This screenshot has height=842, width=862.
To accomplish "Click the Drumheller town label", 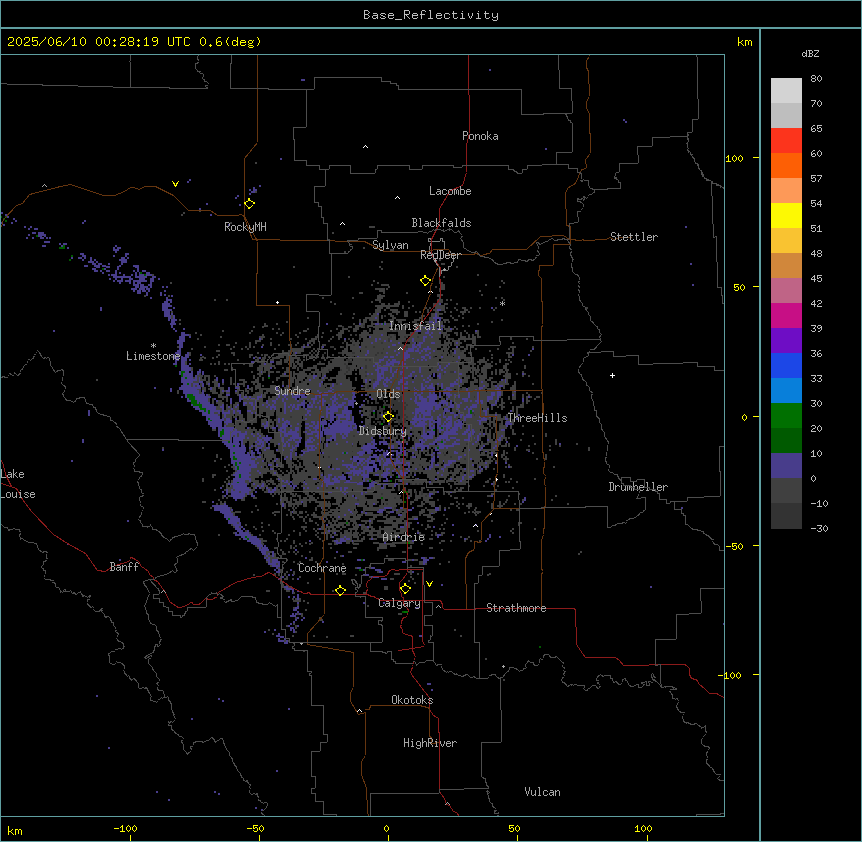I will (638, 487).
